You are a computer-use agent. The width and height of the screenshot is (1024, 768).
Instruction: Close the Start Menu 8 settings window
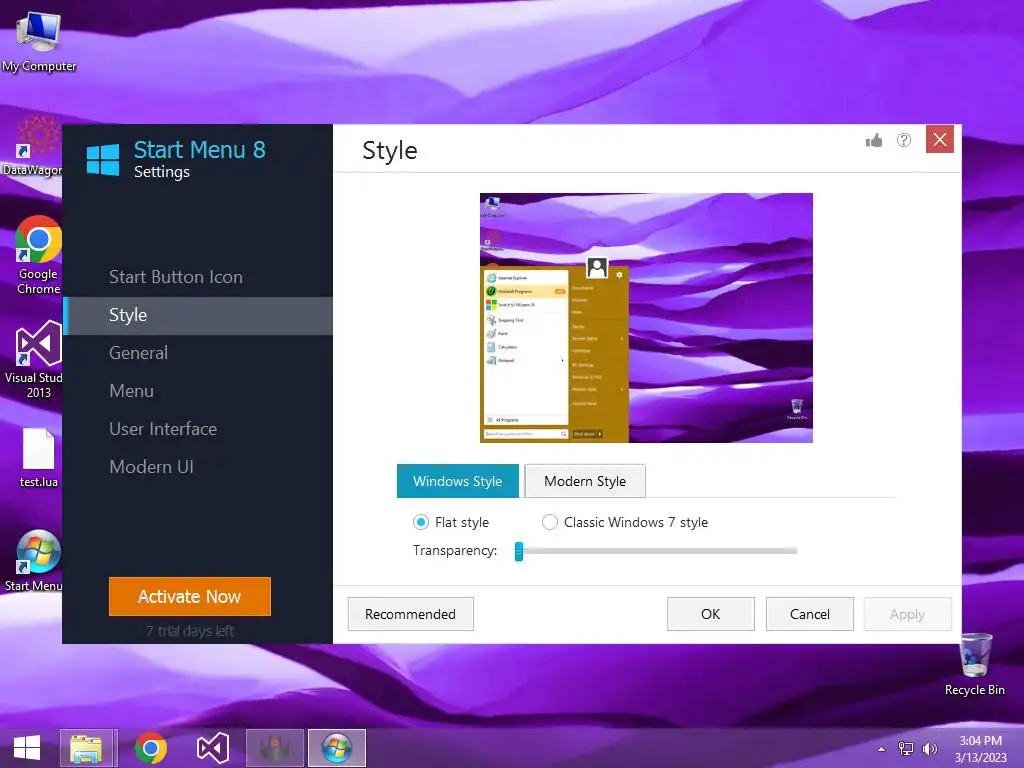(x=940, y=139)
